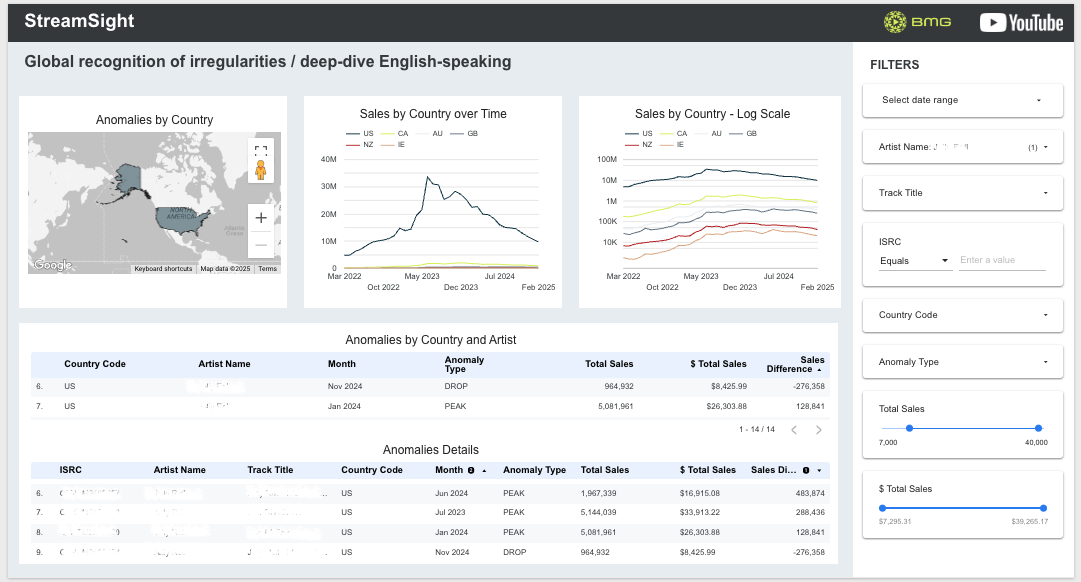
Task: Open the ISRC Equals condition dropdown
Action: click(914, 261)
